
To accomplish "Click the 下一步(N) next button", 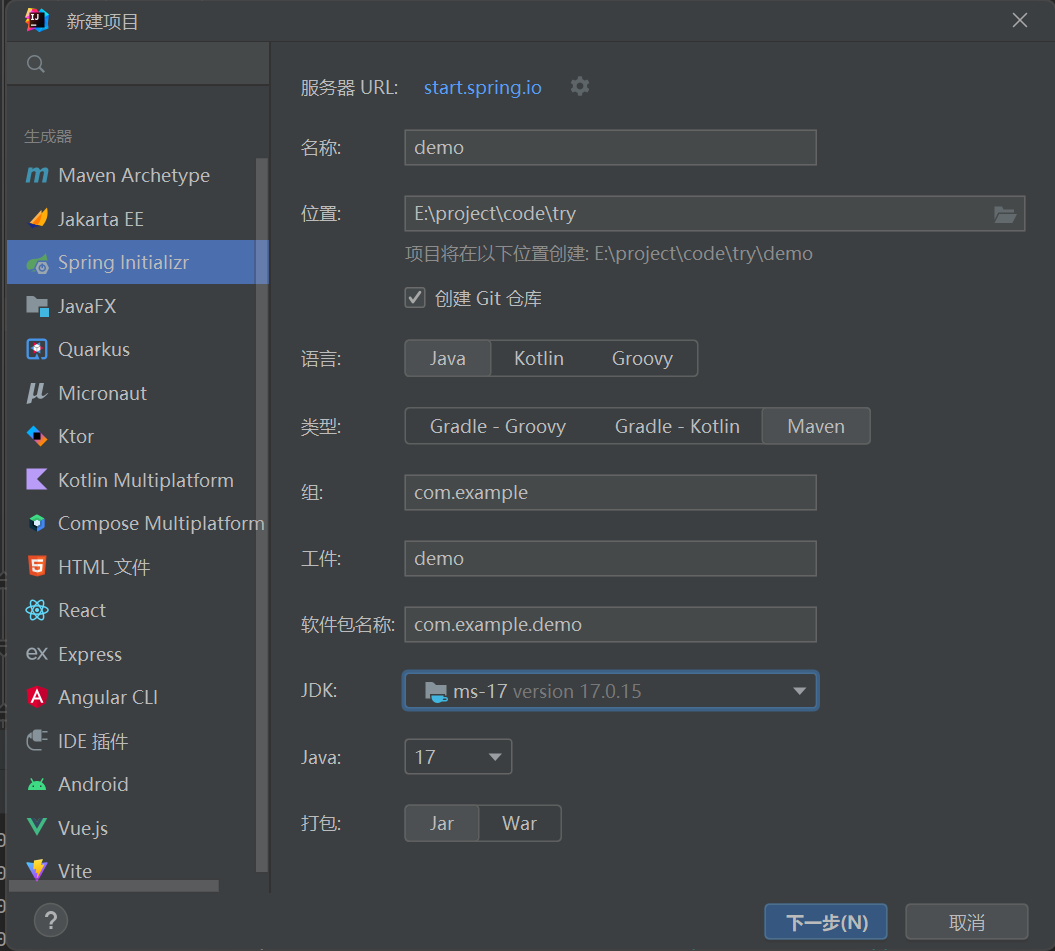I will [x=826, y=921].
